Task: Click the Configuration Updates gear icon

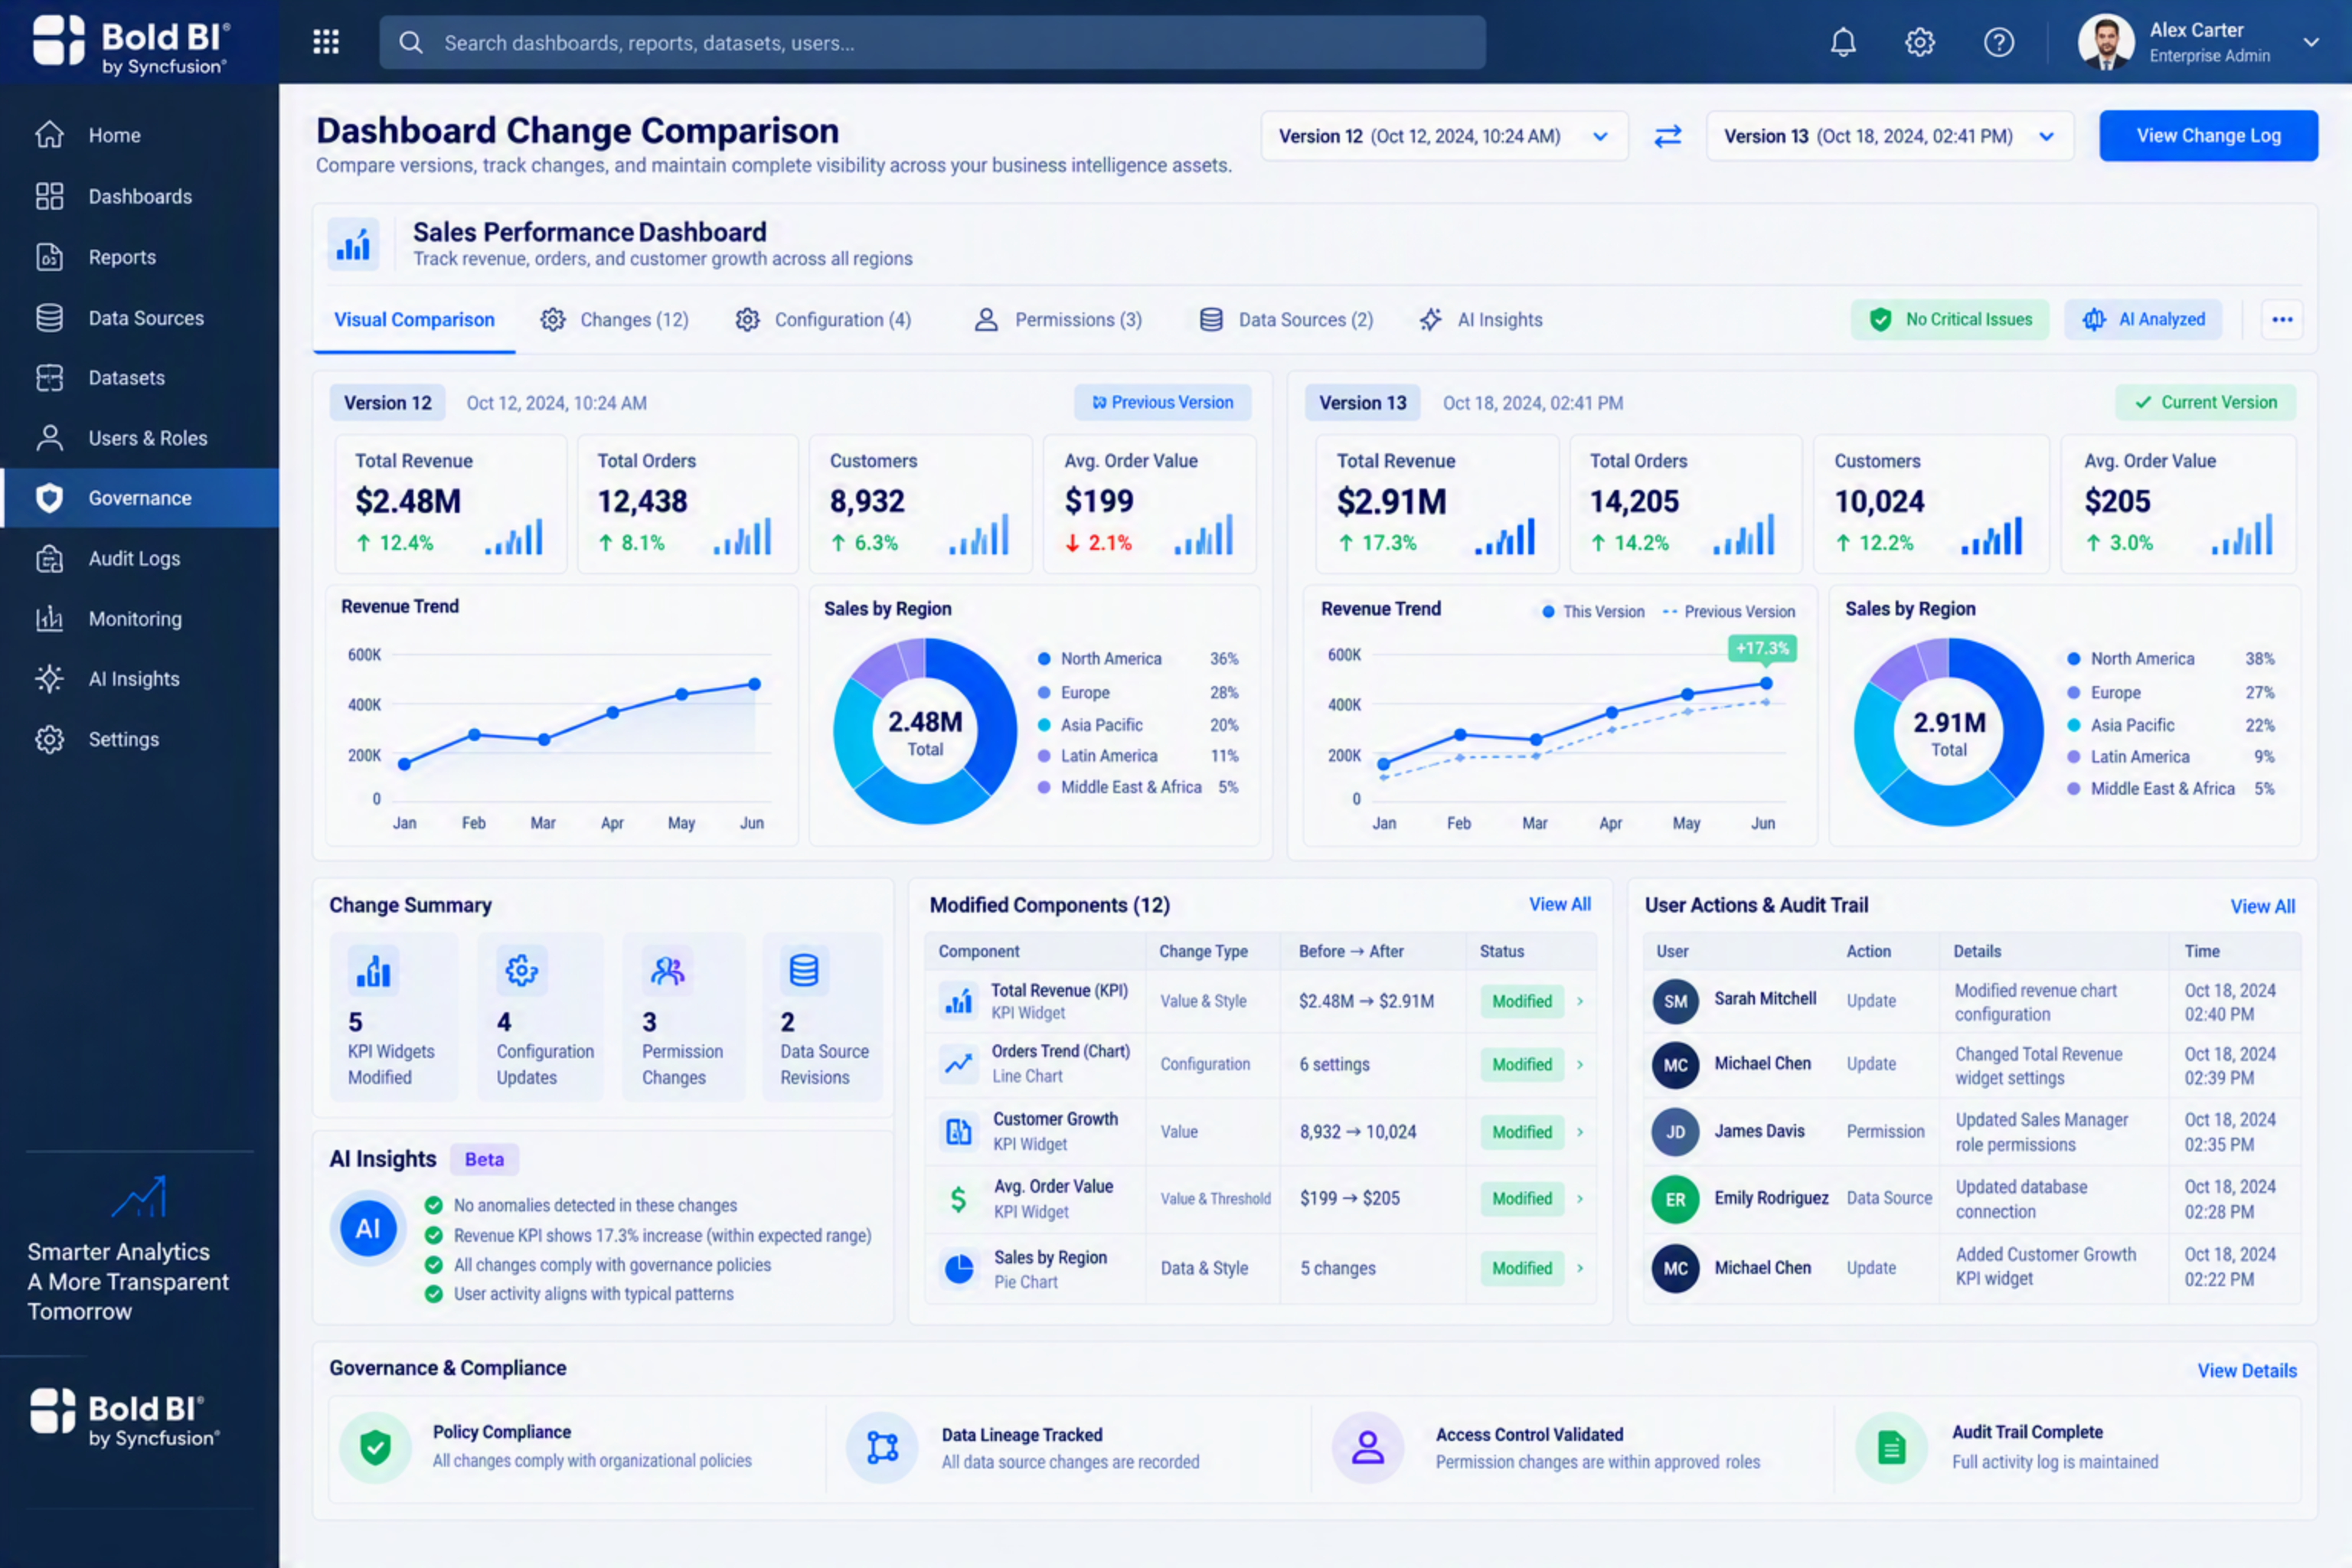Action: tap(522, 970)
